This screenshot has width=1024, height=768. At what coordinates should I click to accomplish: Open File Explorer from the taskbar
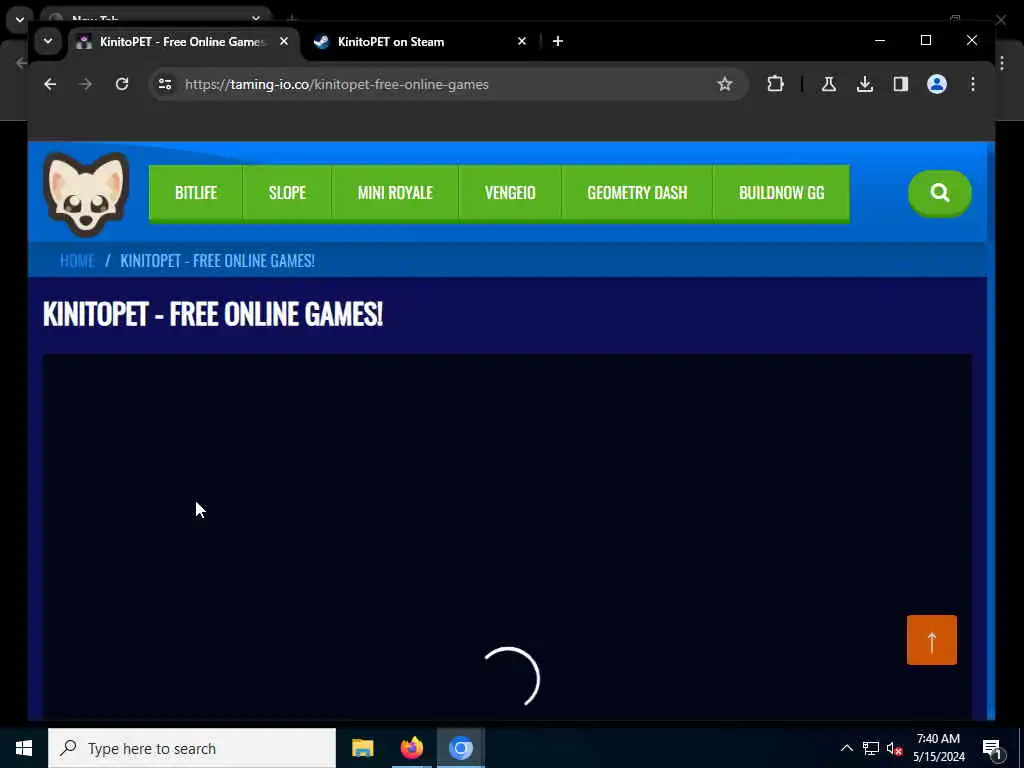362,748
